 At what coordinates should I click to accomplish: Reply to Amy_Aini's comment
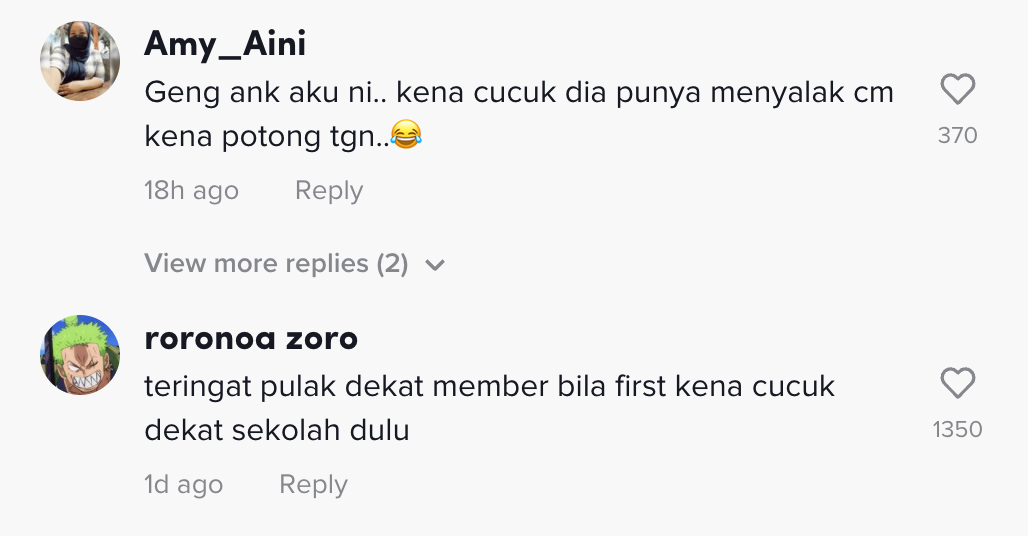(328, 191)
